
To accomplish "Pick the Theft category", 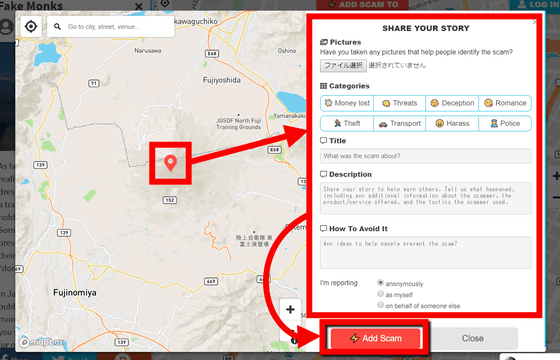I will (347, 124).
